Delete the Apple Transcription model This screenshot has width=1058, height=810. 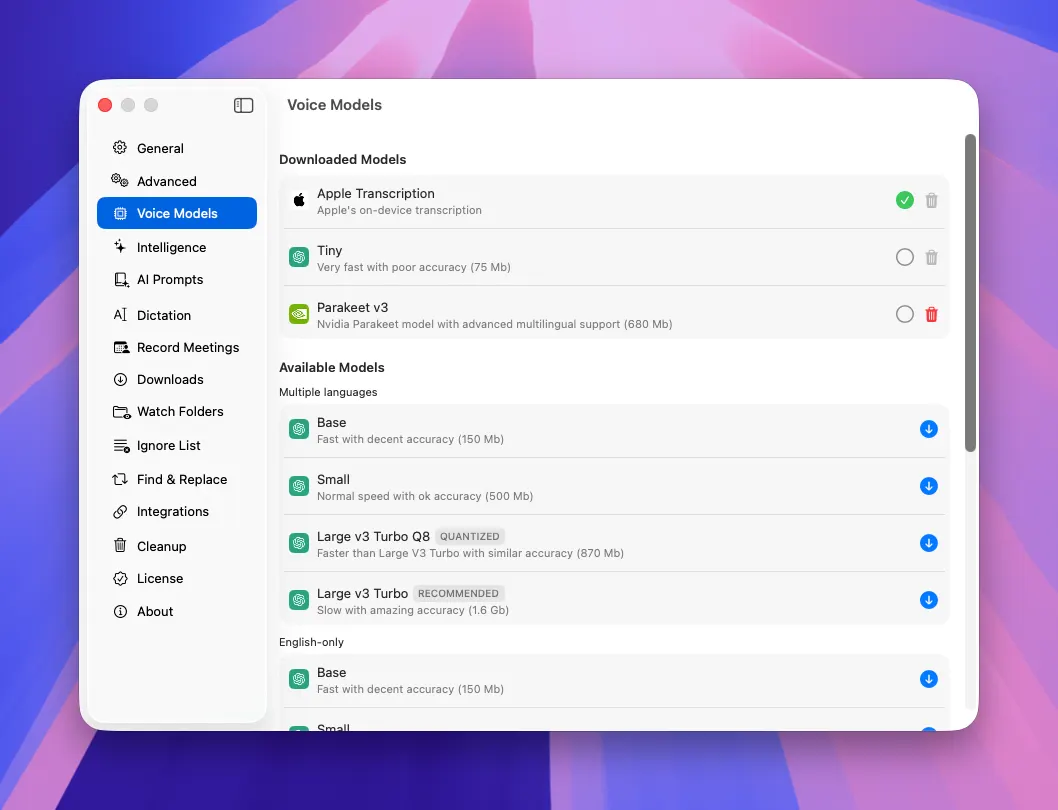coord(931,200)
